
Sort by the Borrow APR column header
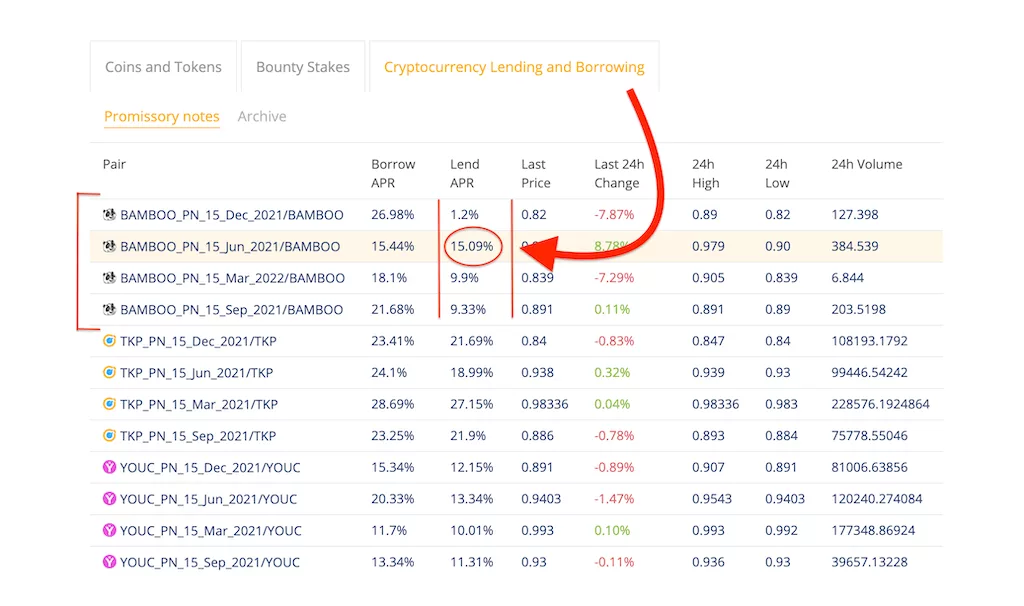(x=393, y=173)
